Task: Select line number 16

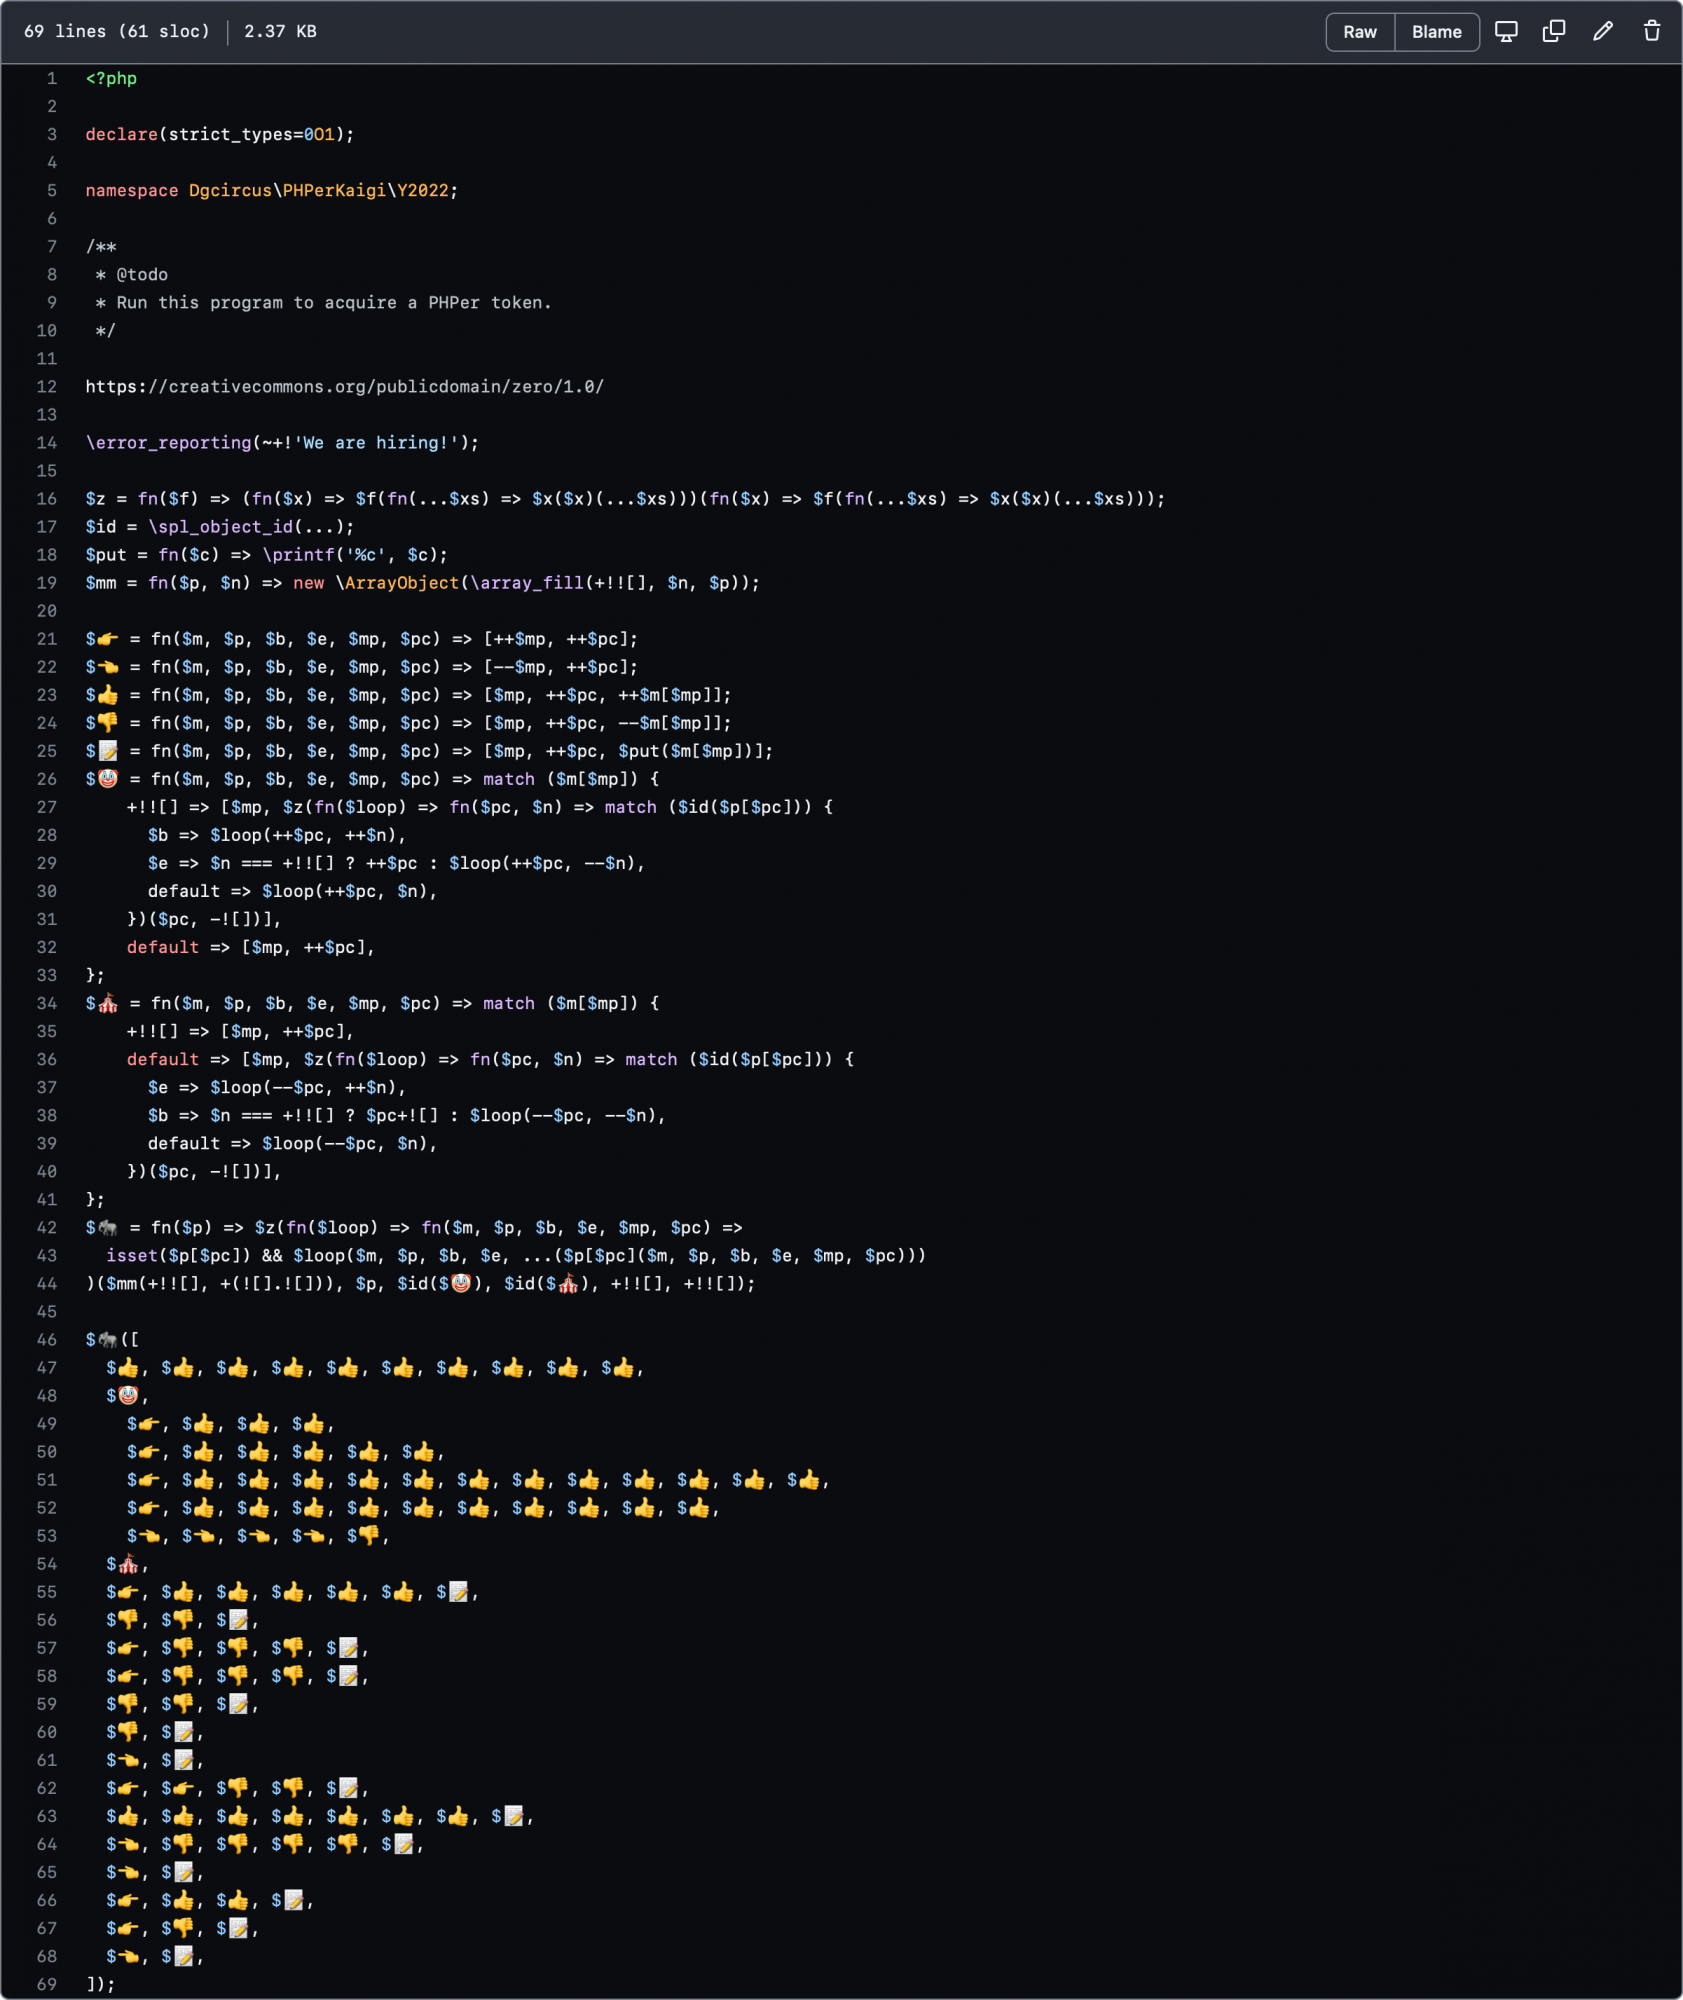Action: 47,498
